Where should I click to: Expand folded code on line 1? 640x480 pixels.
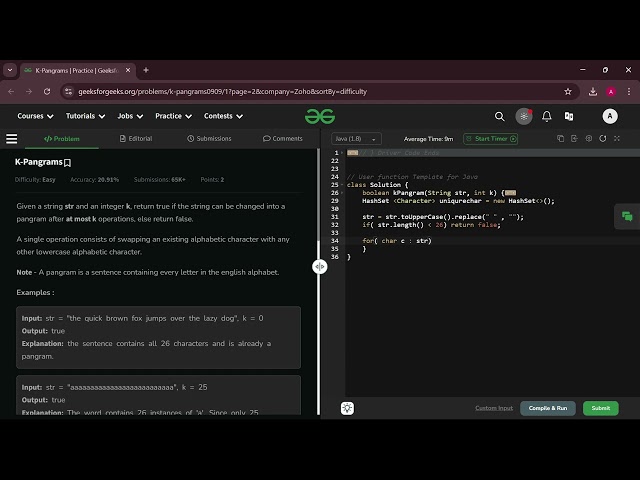353,153
